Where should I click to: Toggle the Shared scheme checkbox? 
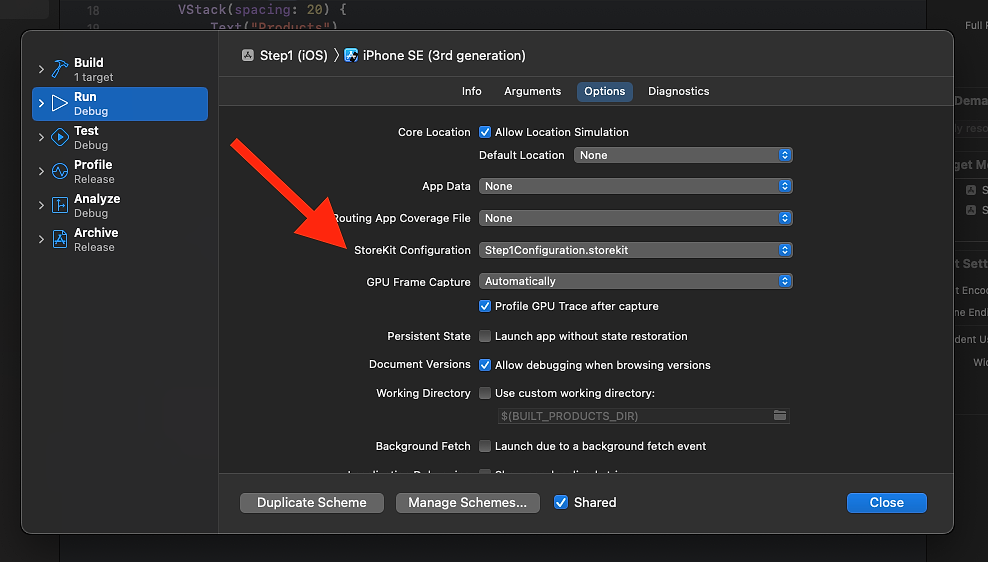[x=561, y=502]
